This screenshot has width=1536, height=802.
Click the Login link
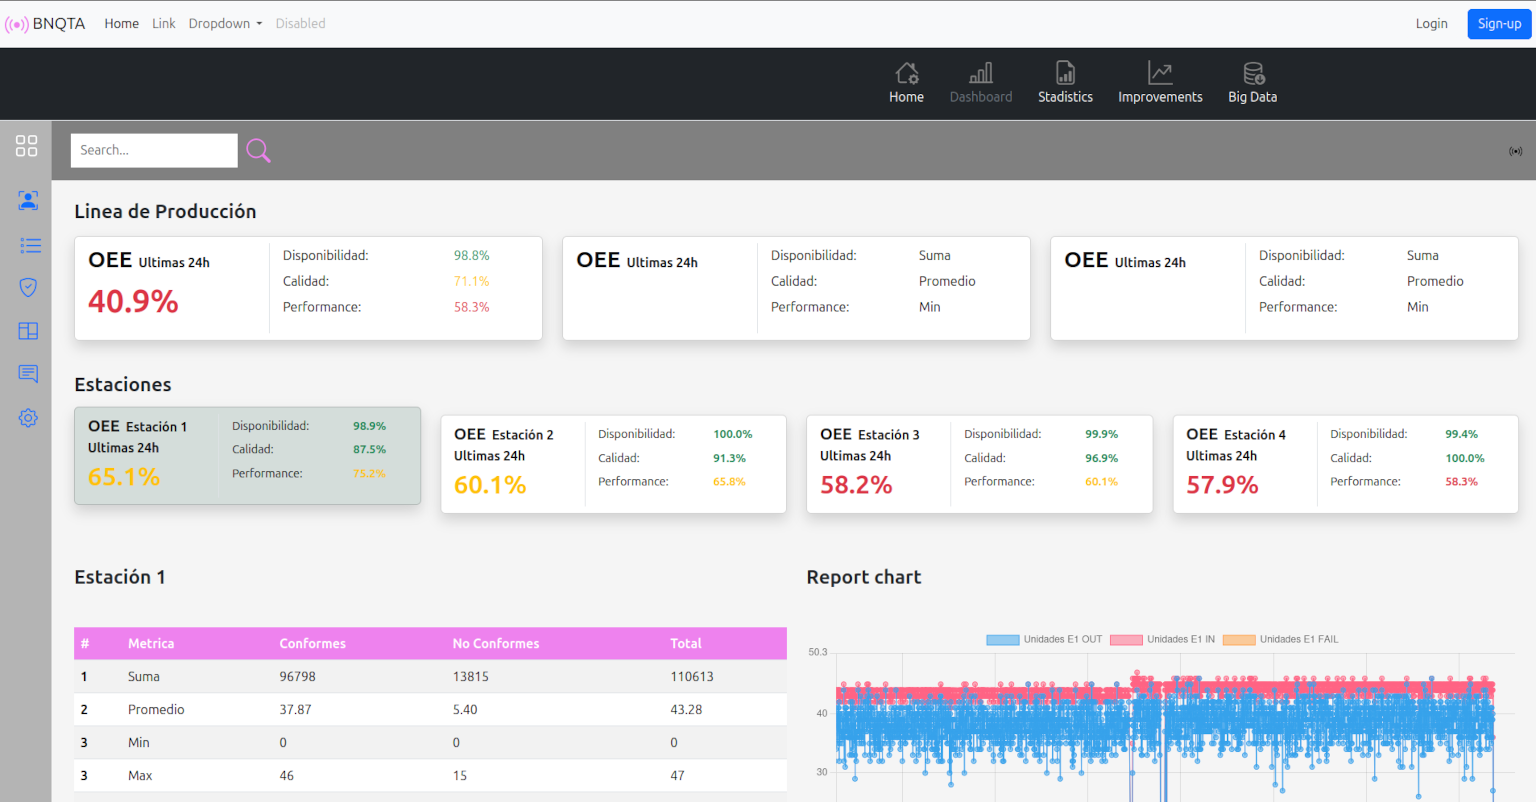click(1431, 24)
